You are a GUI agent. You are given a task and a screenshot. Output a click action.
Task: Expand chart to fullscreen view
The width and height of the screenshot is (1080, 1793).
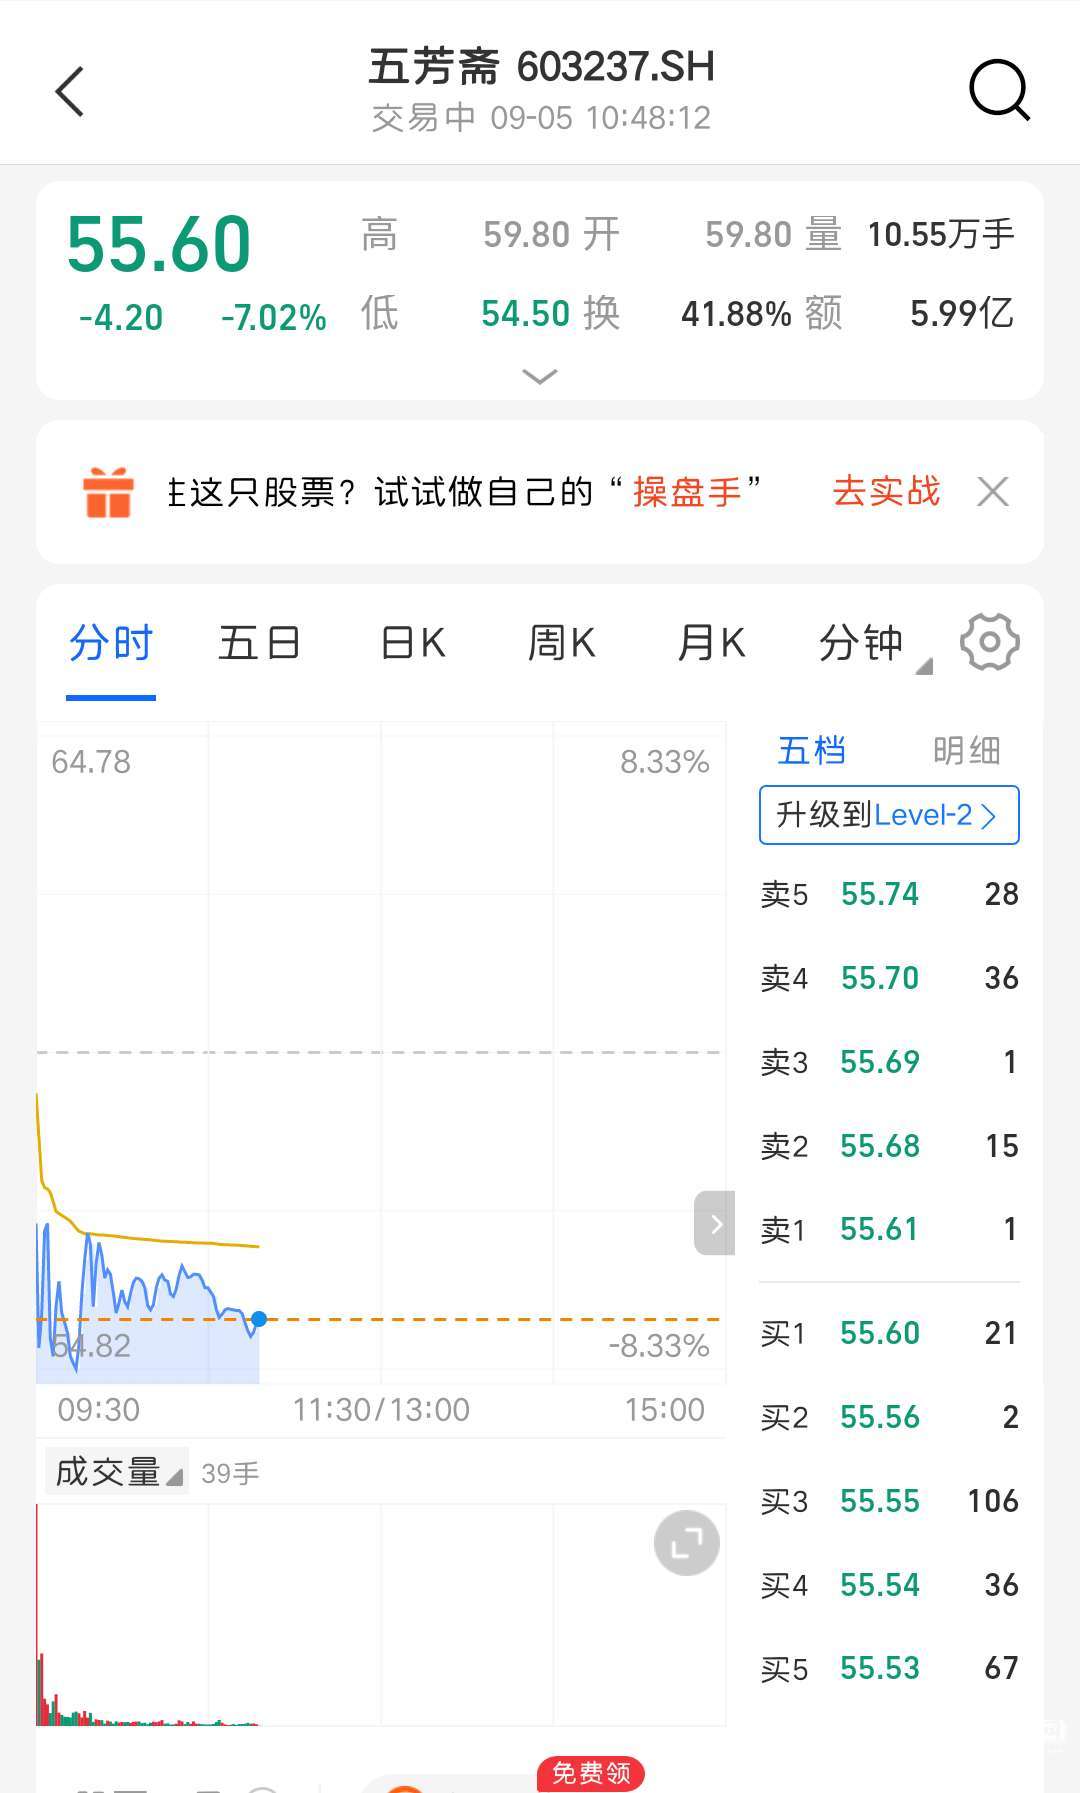click(686, 1543)
